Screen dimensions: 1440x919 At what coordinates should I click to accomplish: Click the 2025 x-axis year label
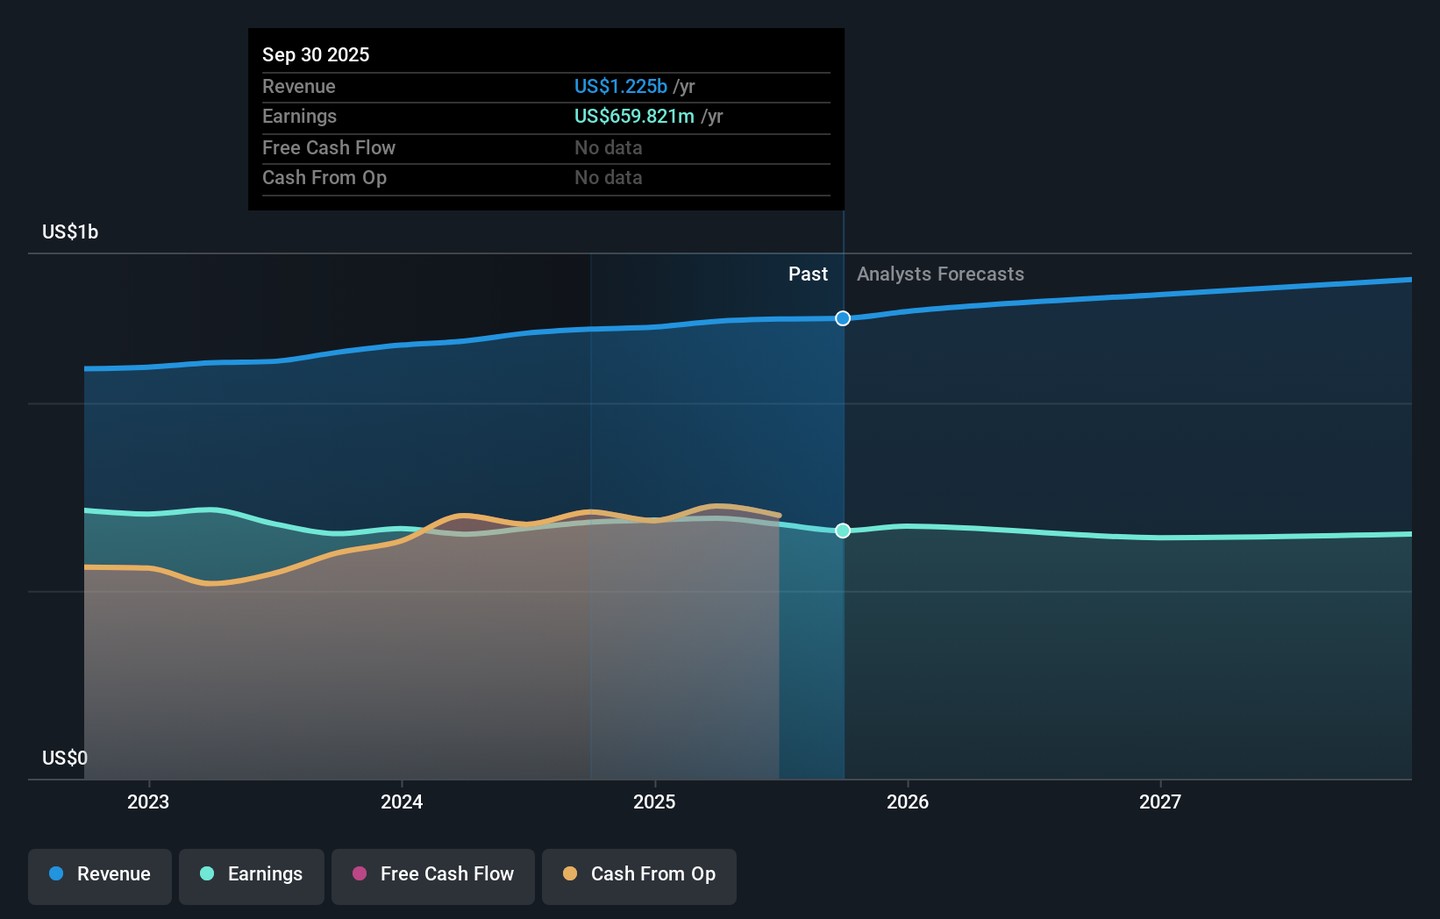[x=654, y=802]
